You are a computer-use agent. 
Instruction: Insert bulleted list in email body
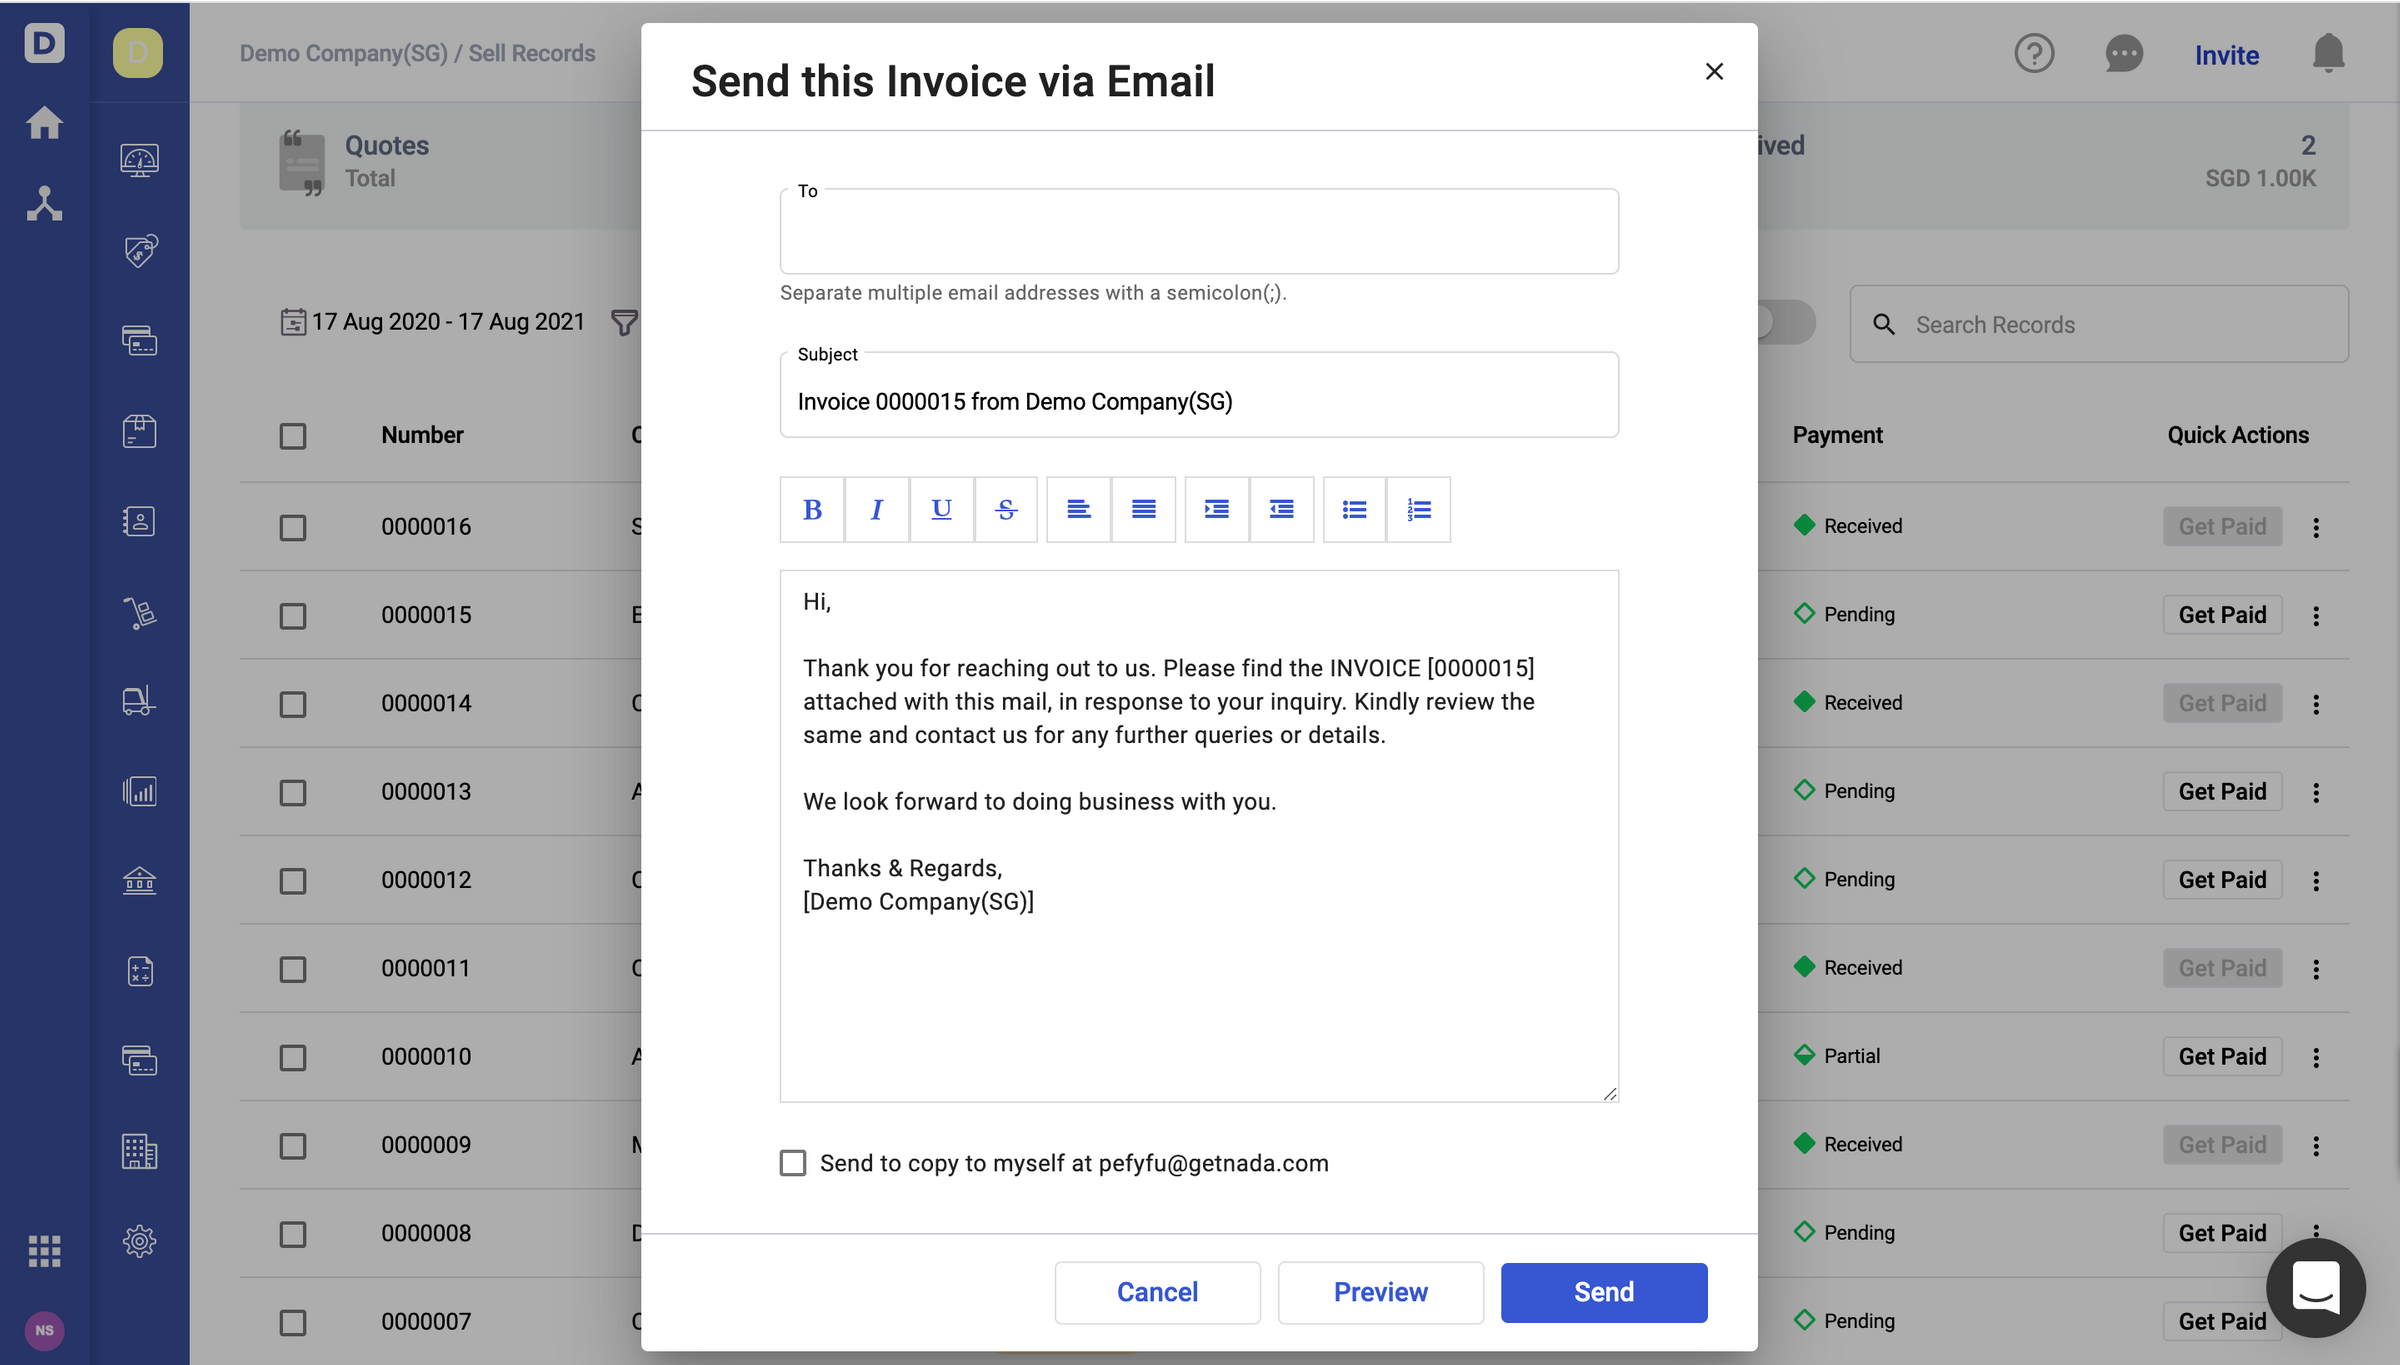[1354, 510]
